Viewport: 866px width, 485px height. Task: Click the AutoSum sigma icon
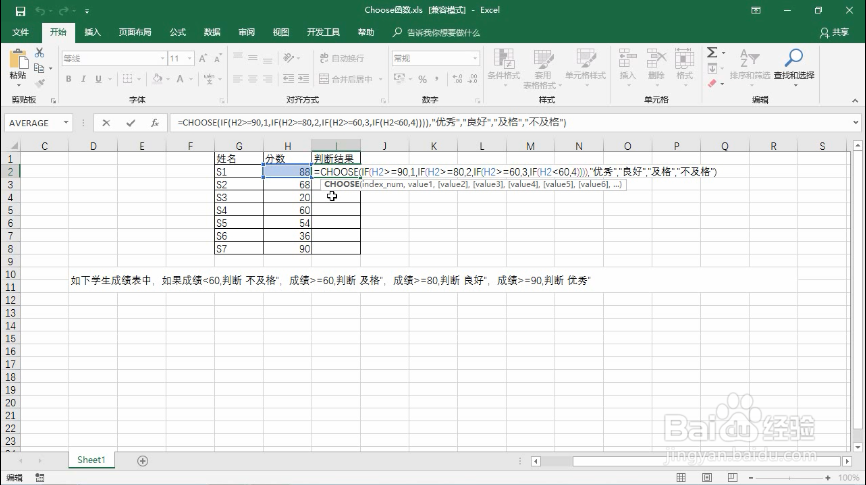pyautogui.click(x=712, y=53)
